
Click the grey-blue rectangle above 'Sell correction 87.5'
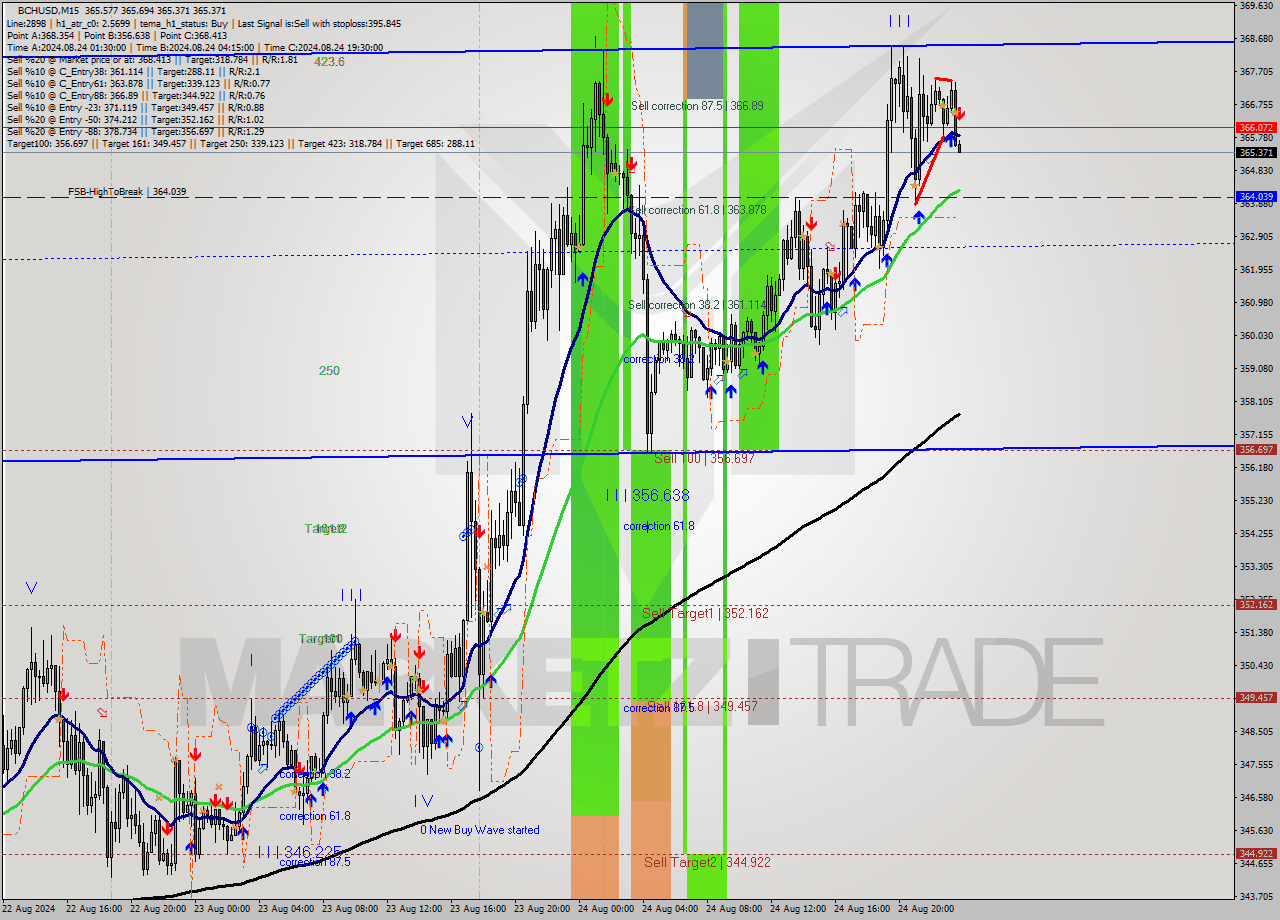tap(704, 50)
